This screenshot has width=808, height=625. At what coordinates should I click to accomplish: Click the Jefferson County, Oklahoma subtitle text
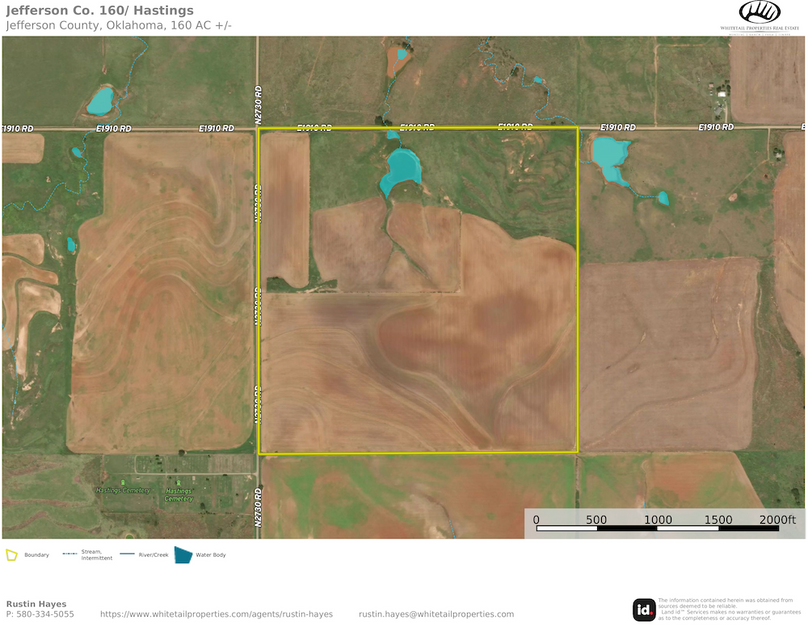coord(118,25)
